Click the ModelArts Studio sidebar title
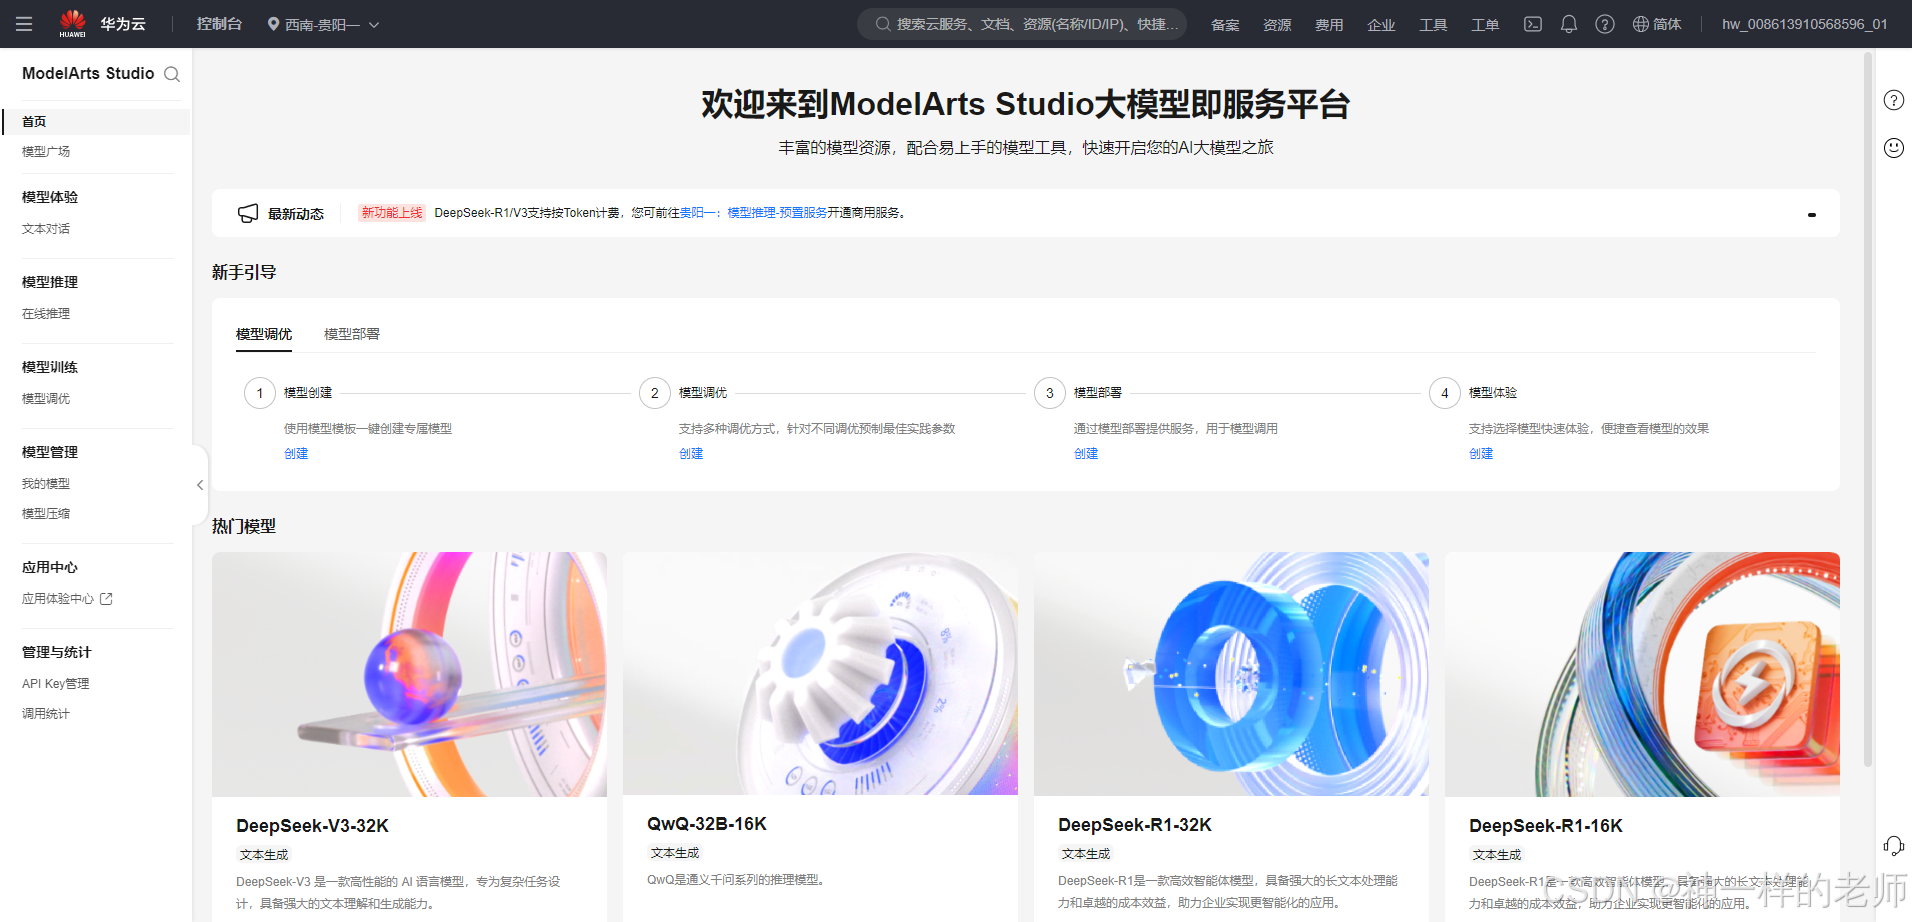Screen dimensions: 1912x922 click(x=88, y=74)
